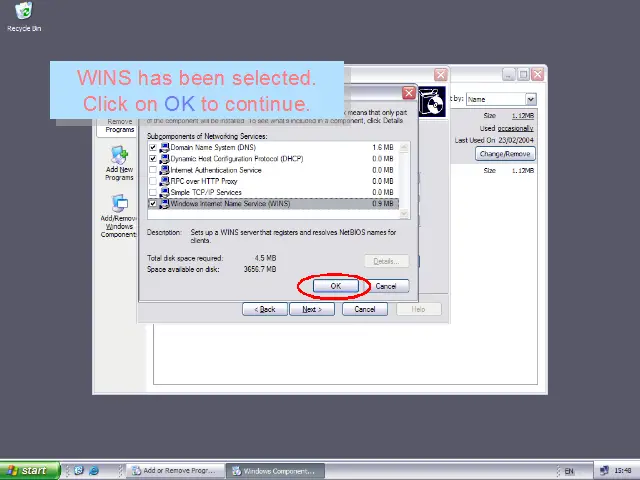Select the Windows Internet Name Service row text
Image resolution: width=640 pixels, height=480 pixels.
click(230, 203)
